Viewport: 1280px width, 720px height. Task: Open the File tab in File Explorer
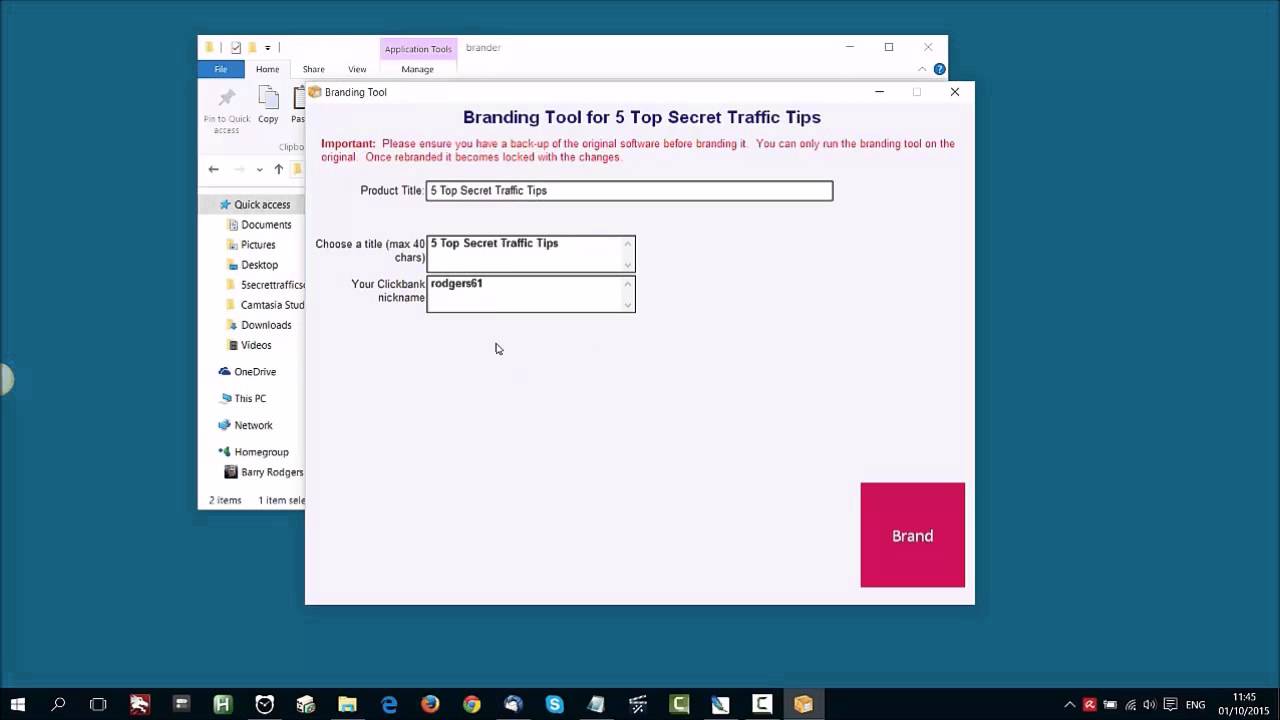click(x=220, y=69)
